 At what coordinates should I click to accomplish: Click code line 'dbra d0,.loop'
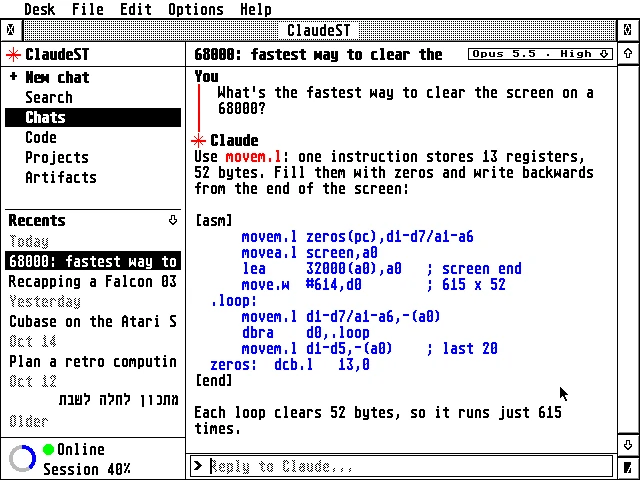306,333
